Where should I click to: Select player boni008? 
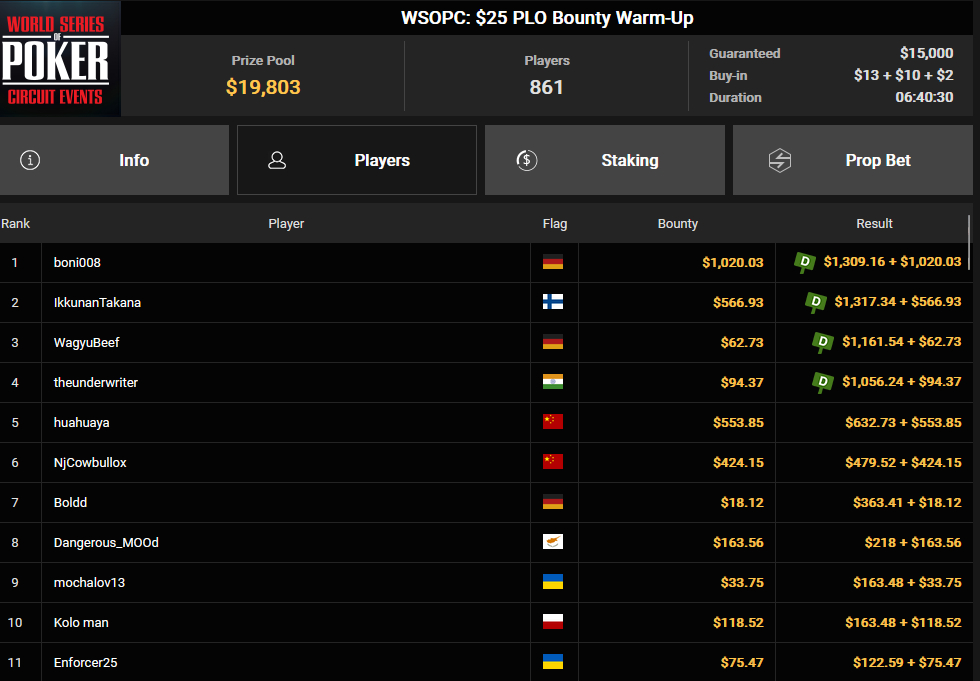tap(77, 262)
